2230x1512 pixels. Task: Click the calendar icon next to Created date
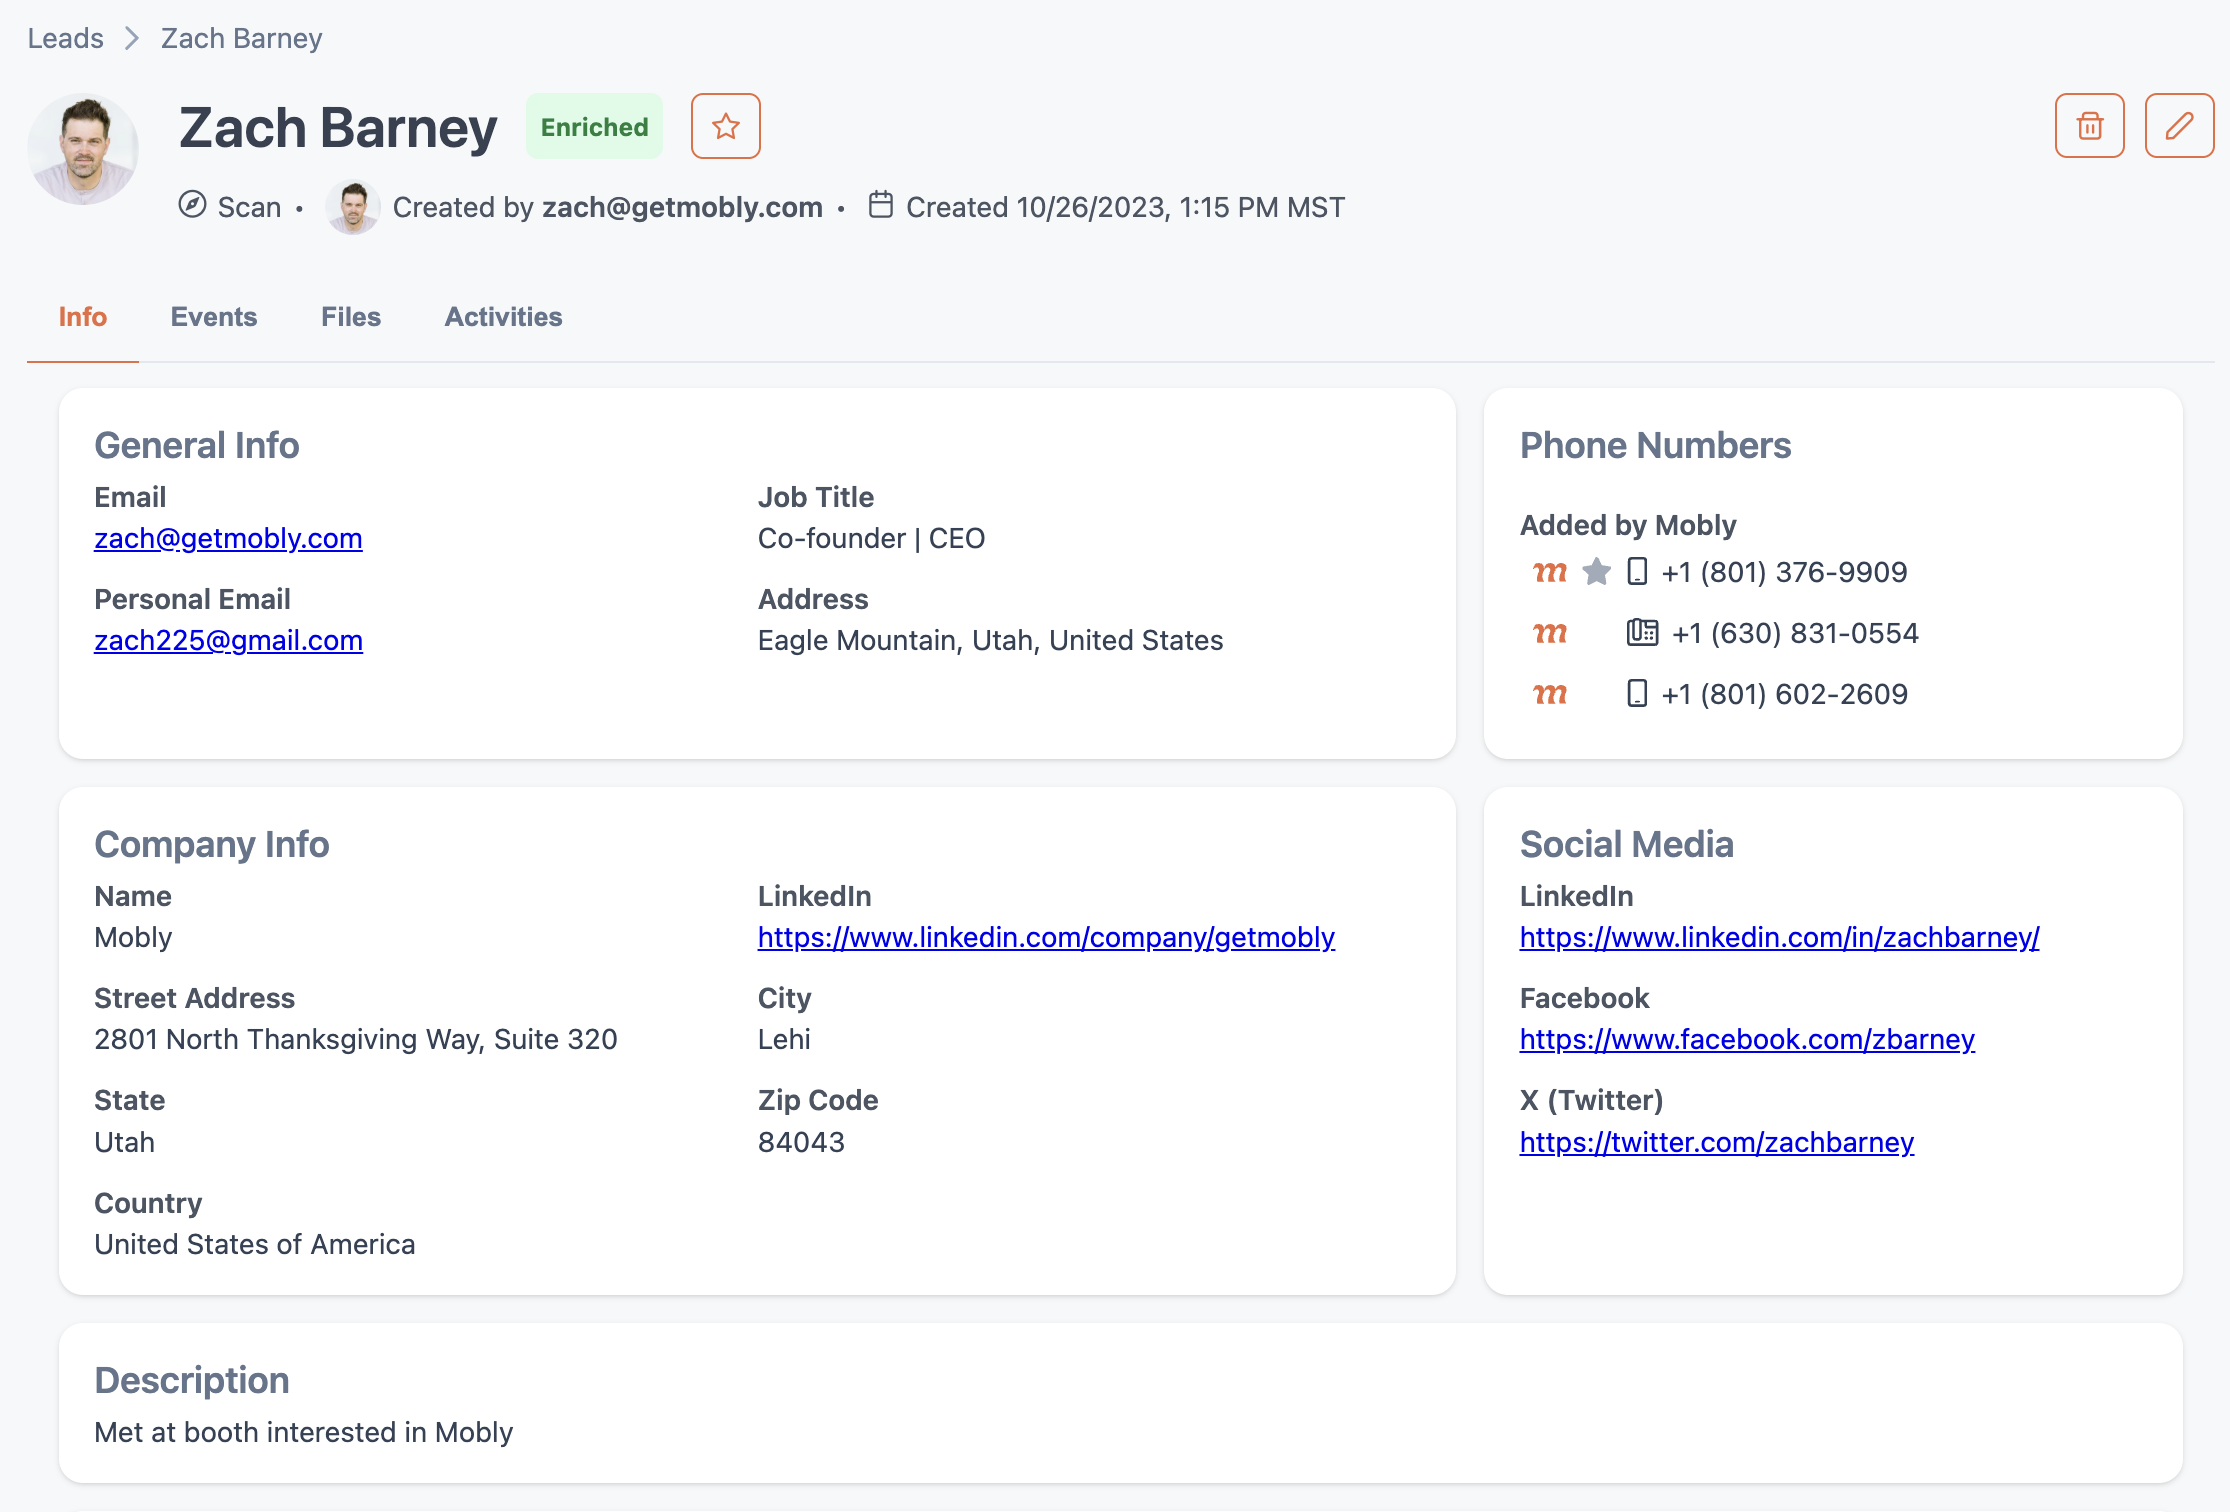(880, 205)
